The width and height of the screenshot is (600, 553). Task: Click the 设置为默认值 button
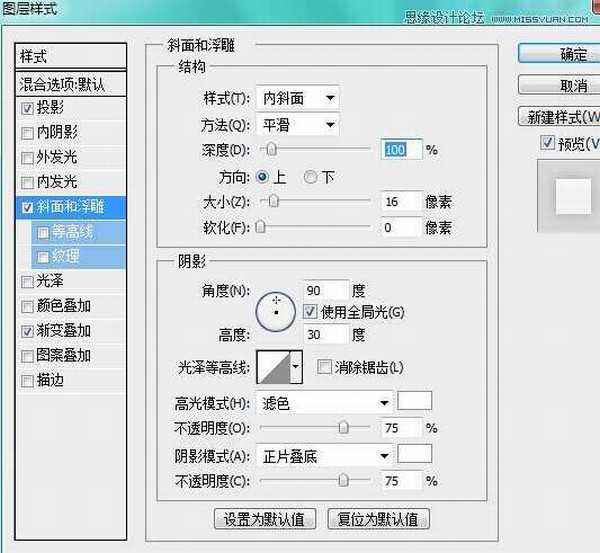pos(265,519)
